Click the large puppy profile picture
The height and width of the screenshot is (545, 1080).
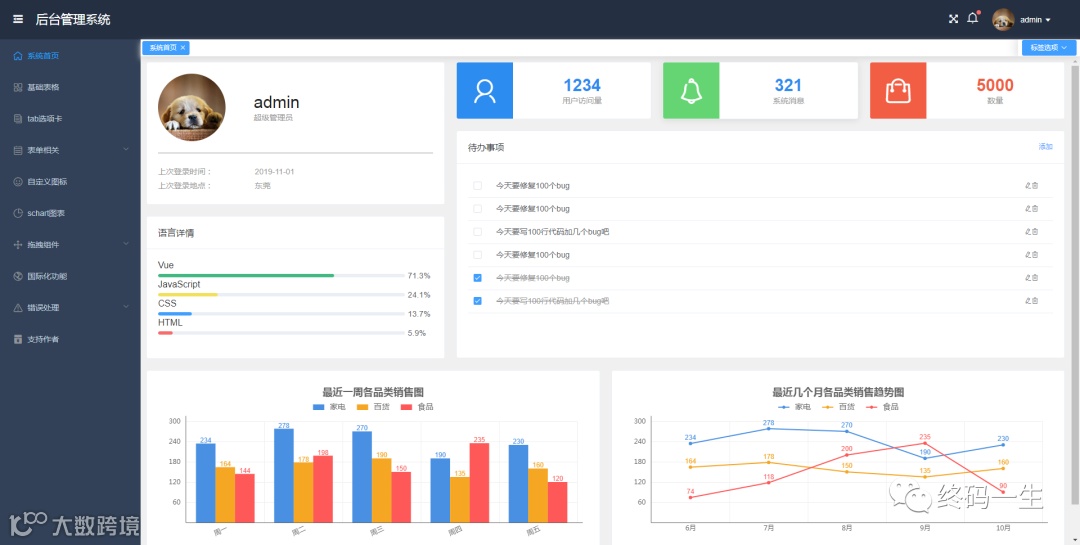(x=191, y=107)
